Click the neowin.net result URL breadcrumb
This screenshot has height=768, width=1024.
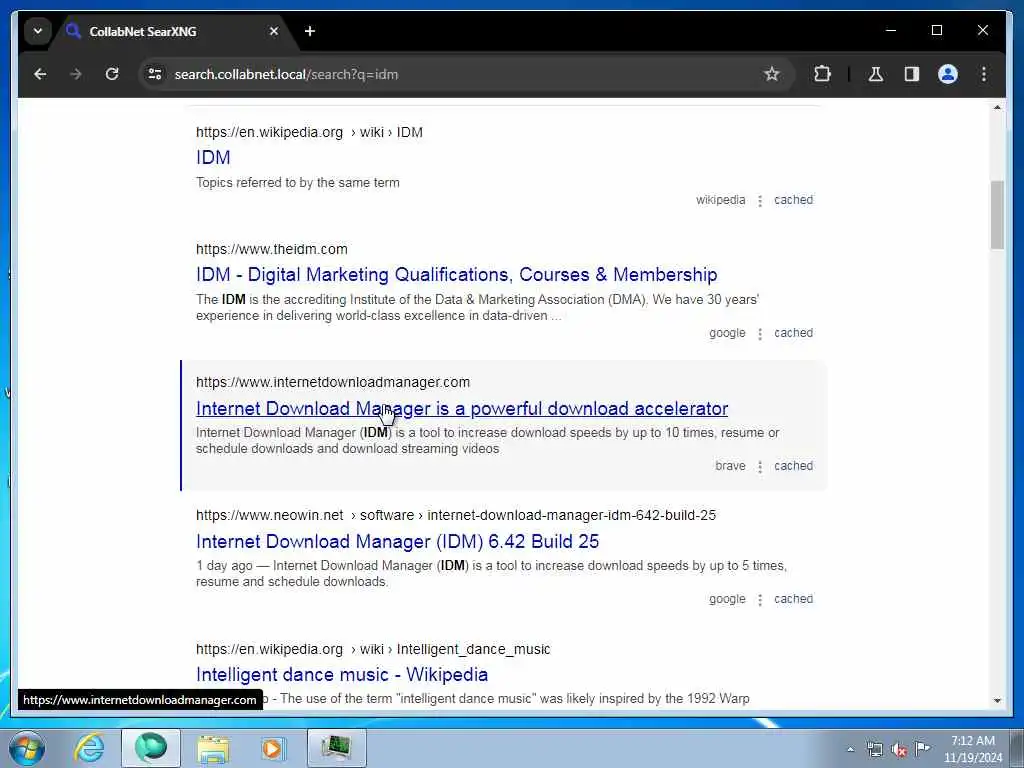(x=456, y=515)
